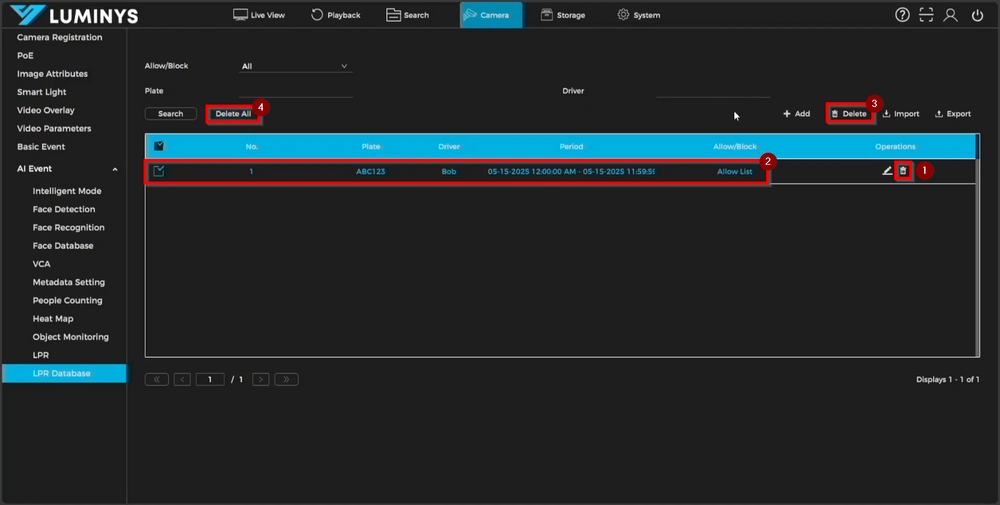The height and width of the screenshot is (505, 1000).
Task: Uncheck the checkbox for Bob's plate row
Action: coord(159,171)
